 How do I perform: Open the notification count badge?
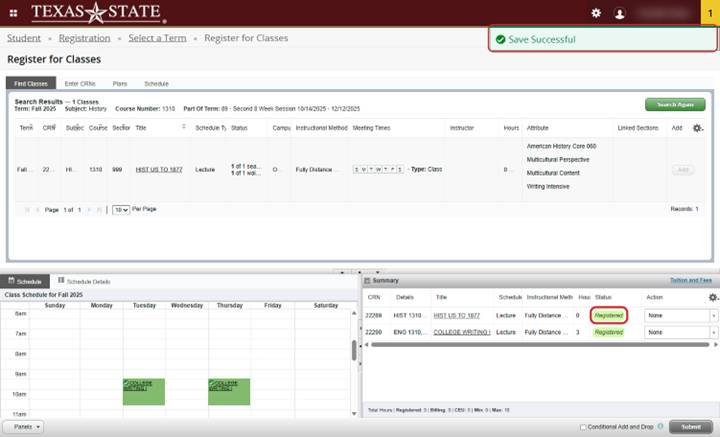[x=709, y=13]
